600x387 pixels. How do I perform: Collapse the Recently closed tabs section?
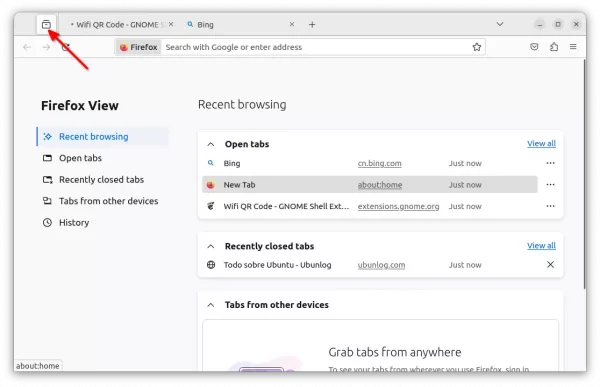(x=210, y=246)
